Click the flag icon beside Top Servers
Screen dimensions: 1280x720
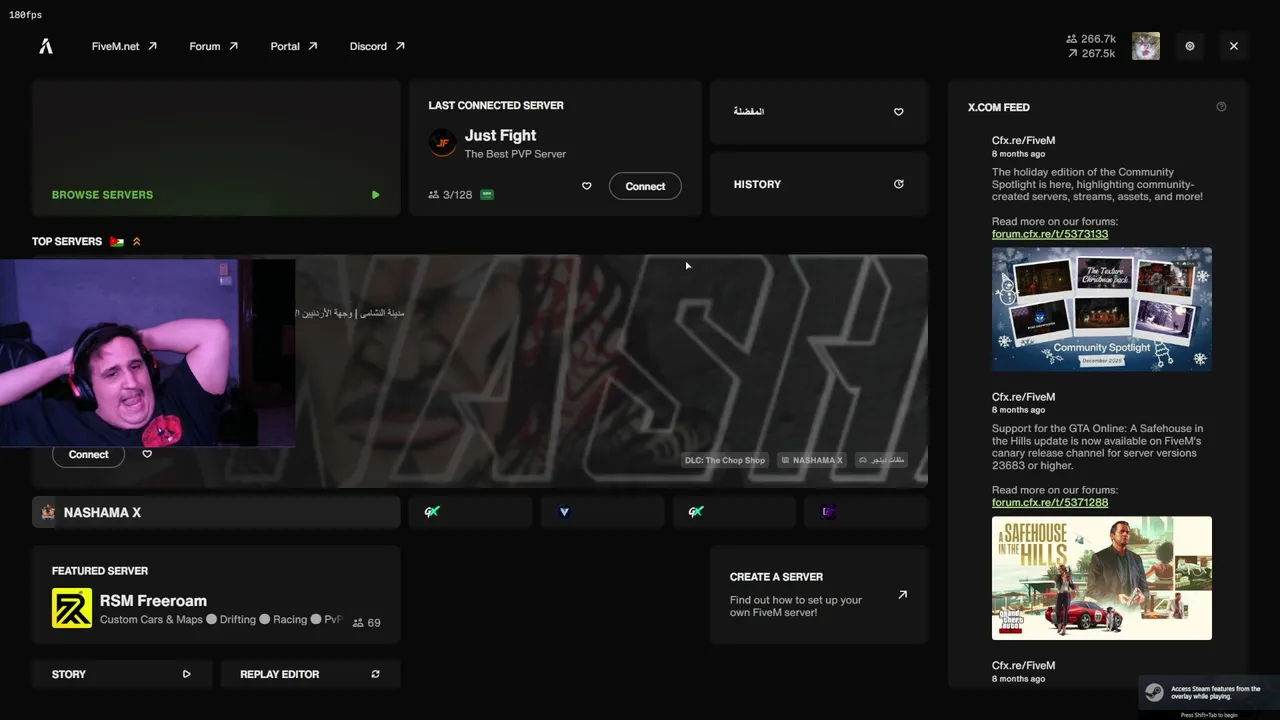(117, 242)
